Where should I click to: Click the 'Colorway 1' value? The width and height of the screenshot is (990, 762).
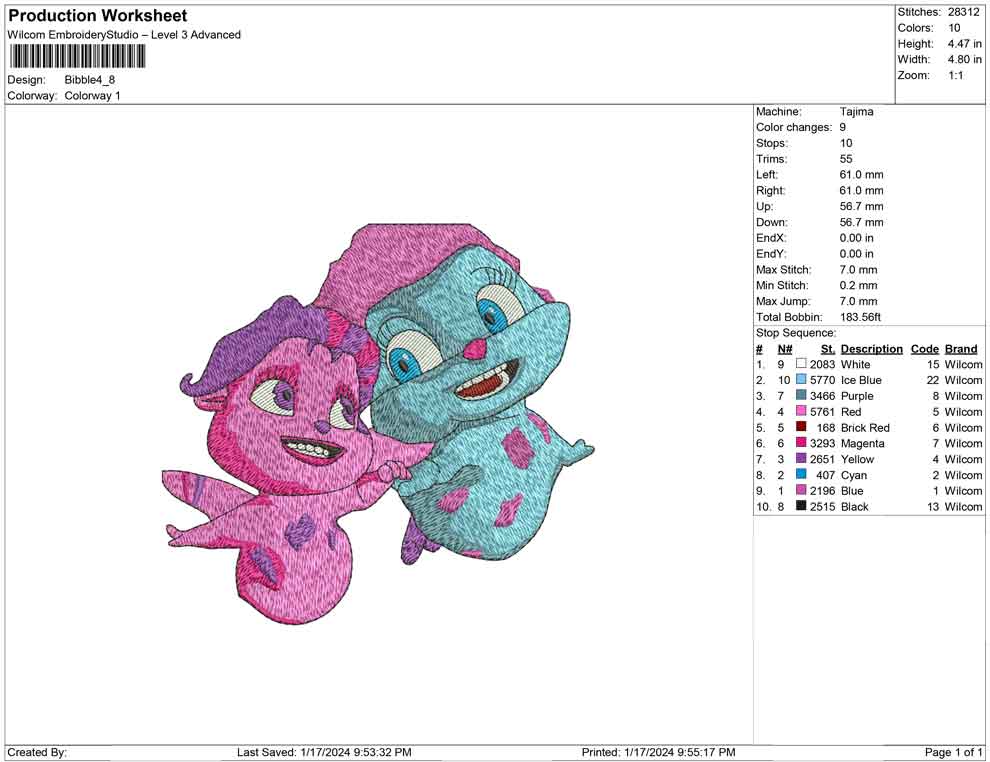point(92,96)
